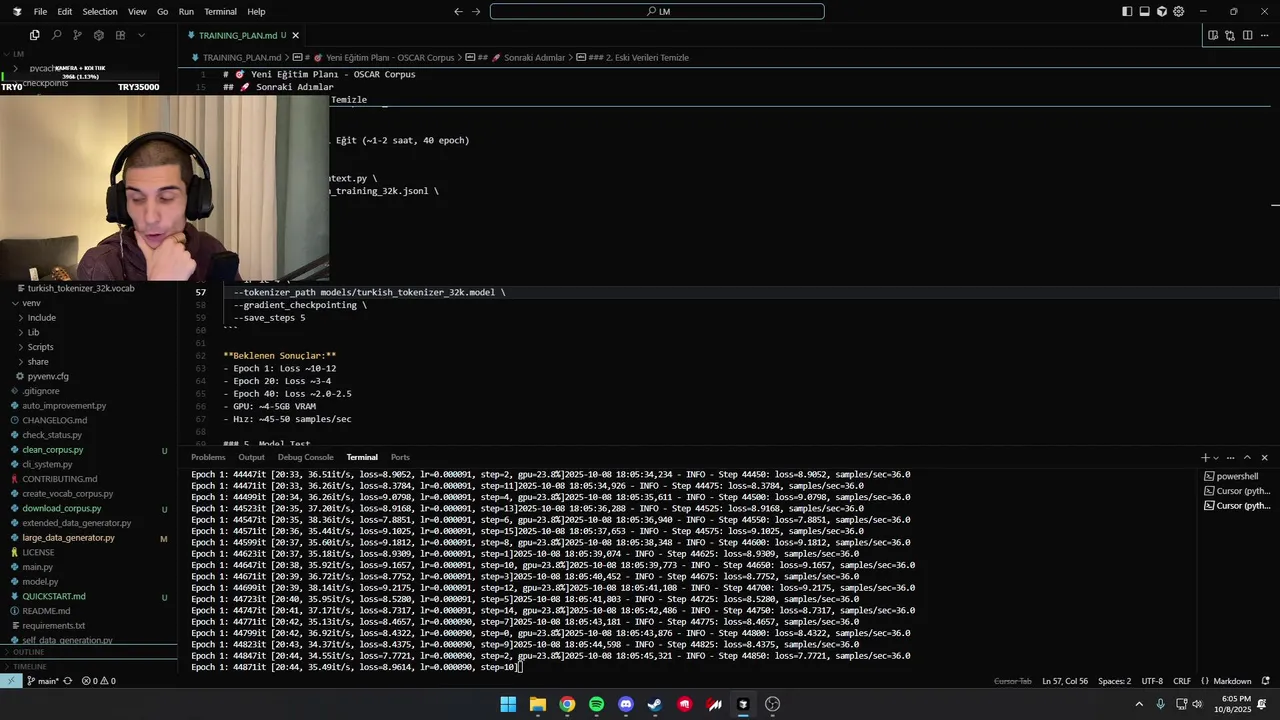The image size is (1280, 720).
Task: Expand the Include folder in venv
Action: 41,317
